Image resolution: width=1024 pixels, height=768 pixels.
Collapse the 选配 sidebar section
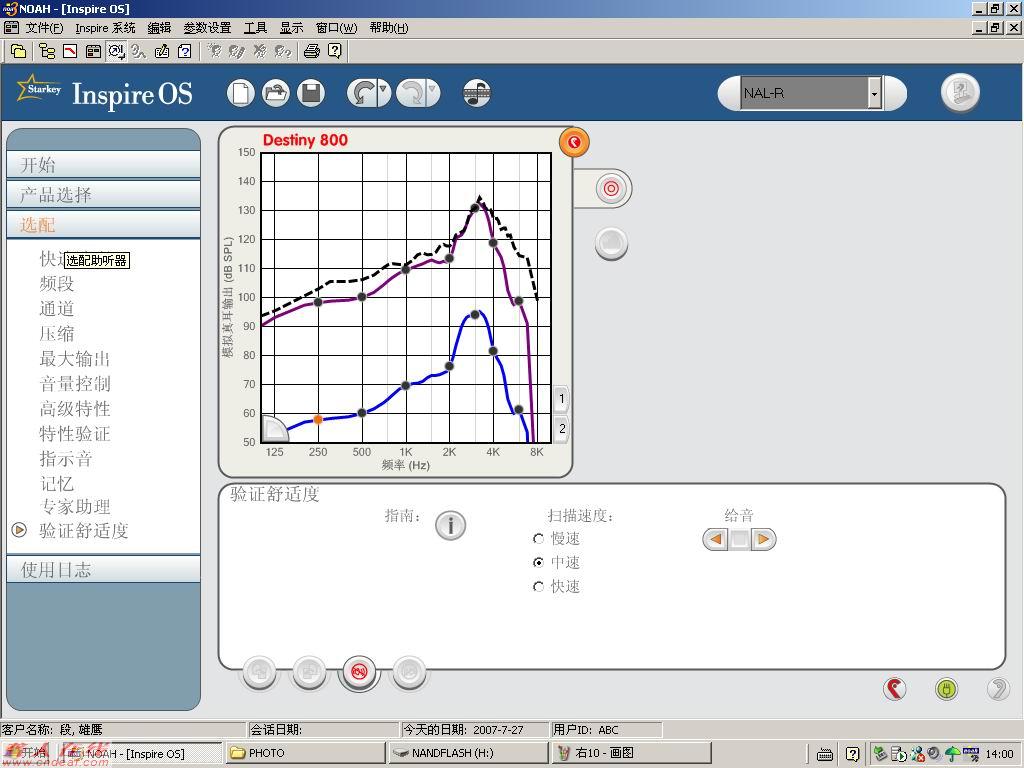click(x=103, y=225)
